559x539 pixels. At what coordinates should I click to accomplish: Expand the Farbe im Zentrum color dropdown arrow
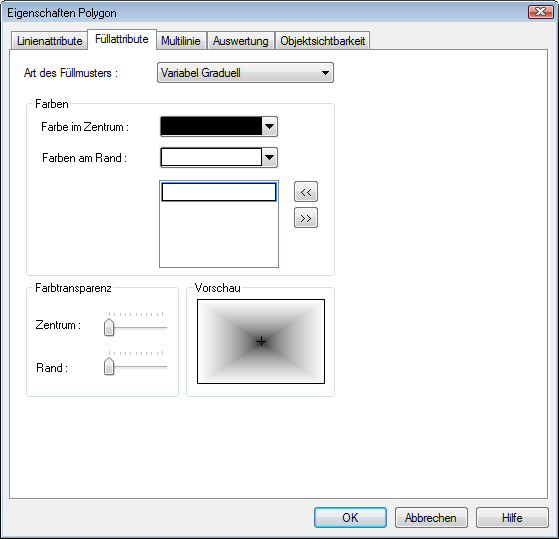(270, 127)
